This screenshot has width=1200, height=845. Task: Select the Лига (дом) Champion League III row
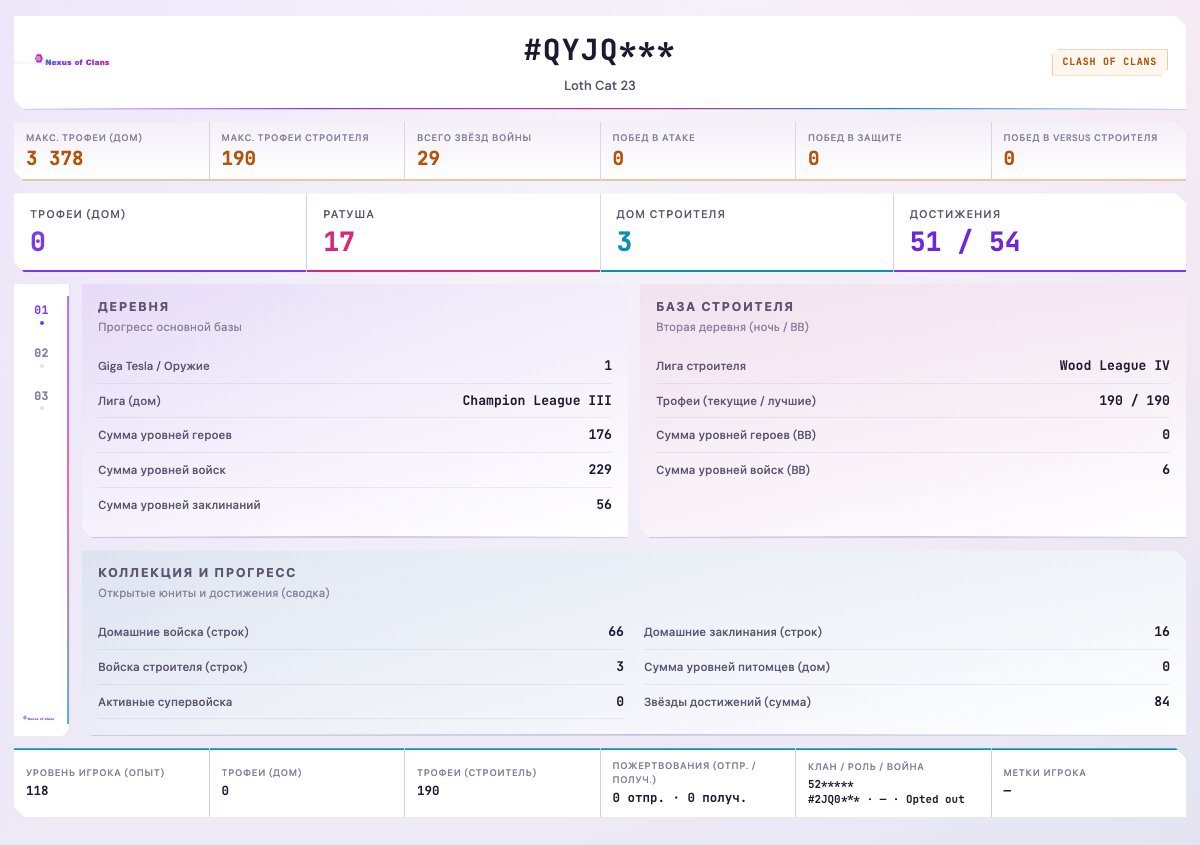tap(355, 401)
